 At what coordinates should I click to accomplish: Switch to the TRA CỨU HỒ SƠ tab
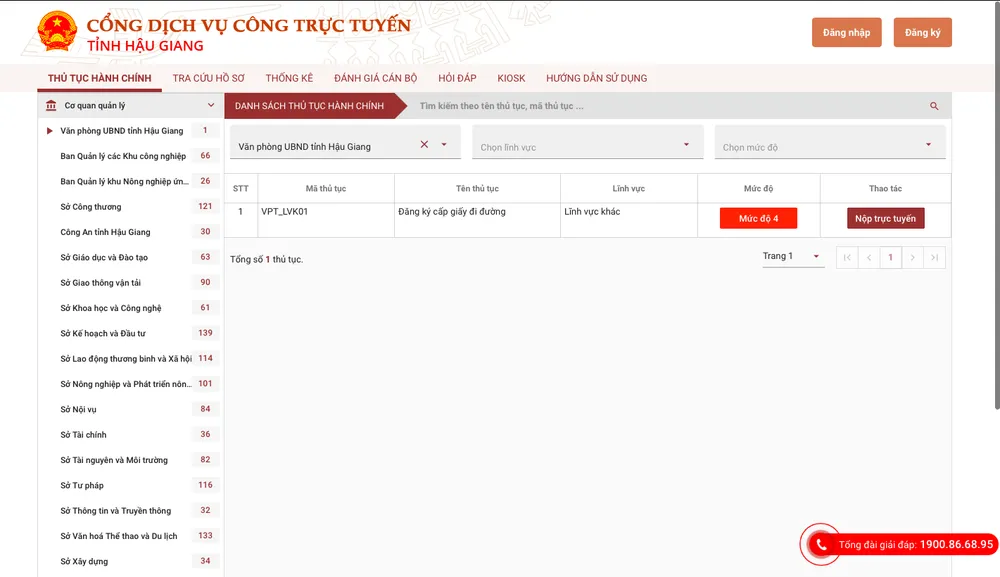coord(208,78)
